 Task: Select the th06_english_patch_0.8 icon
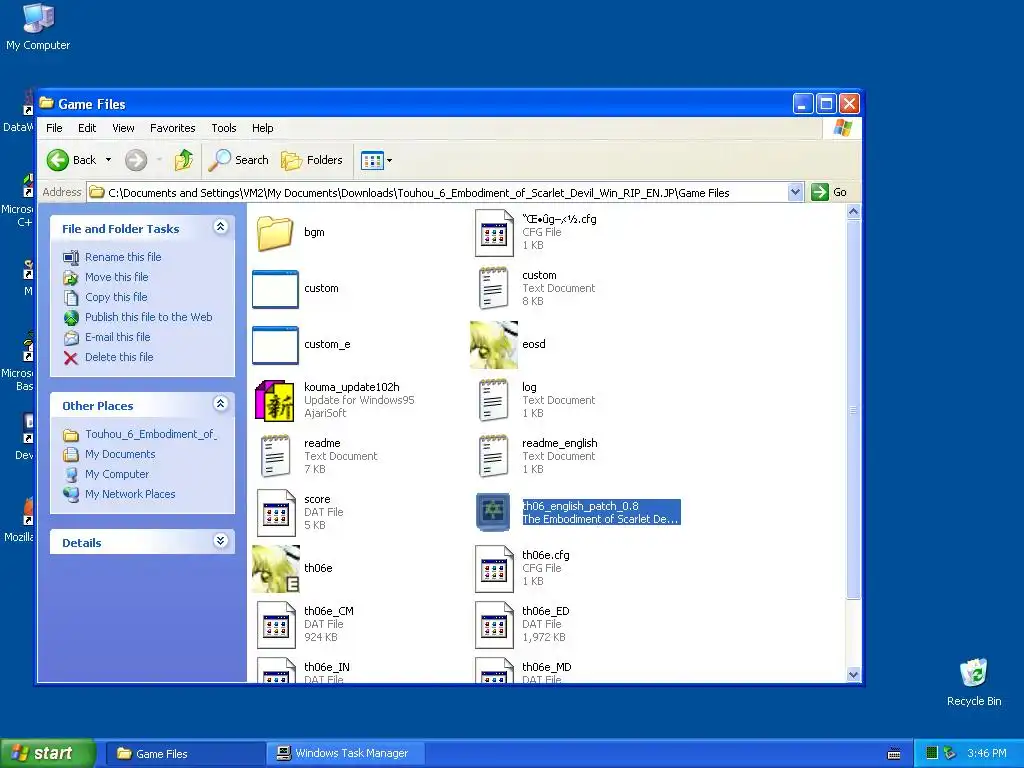pyautogui.click(x=493, y=512)
